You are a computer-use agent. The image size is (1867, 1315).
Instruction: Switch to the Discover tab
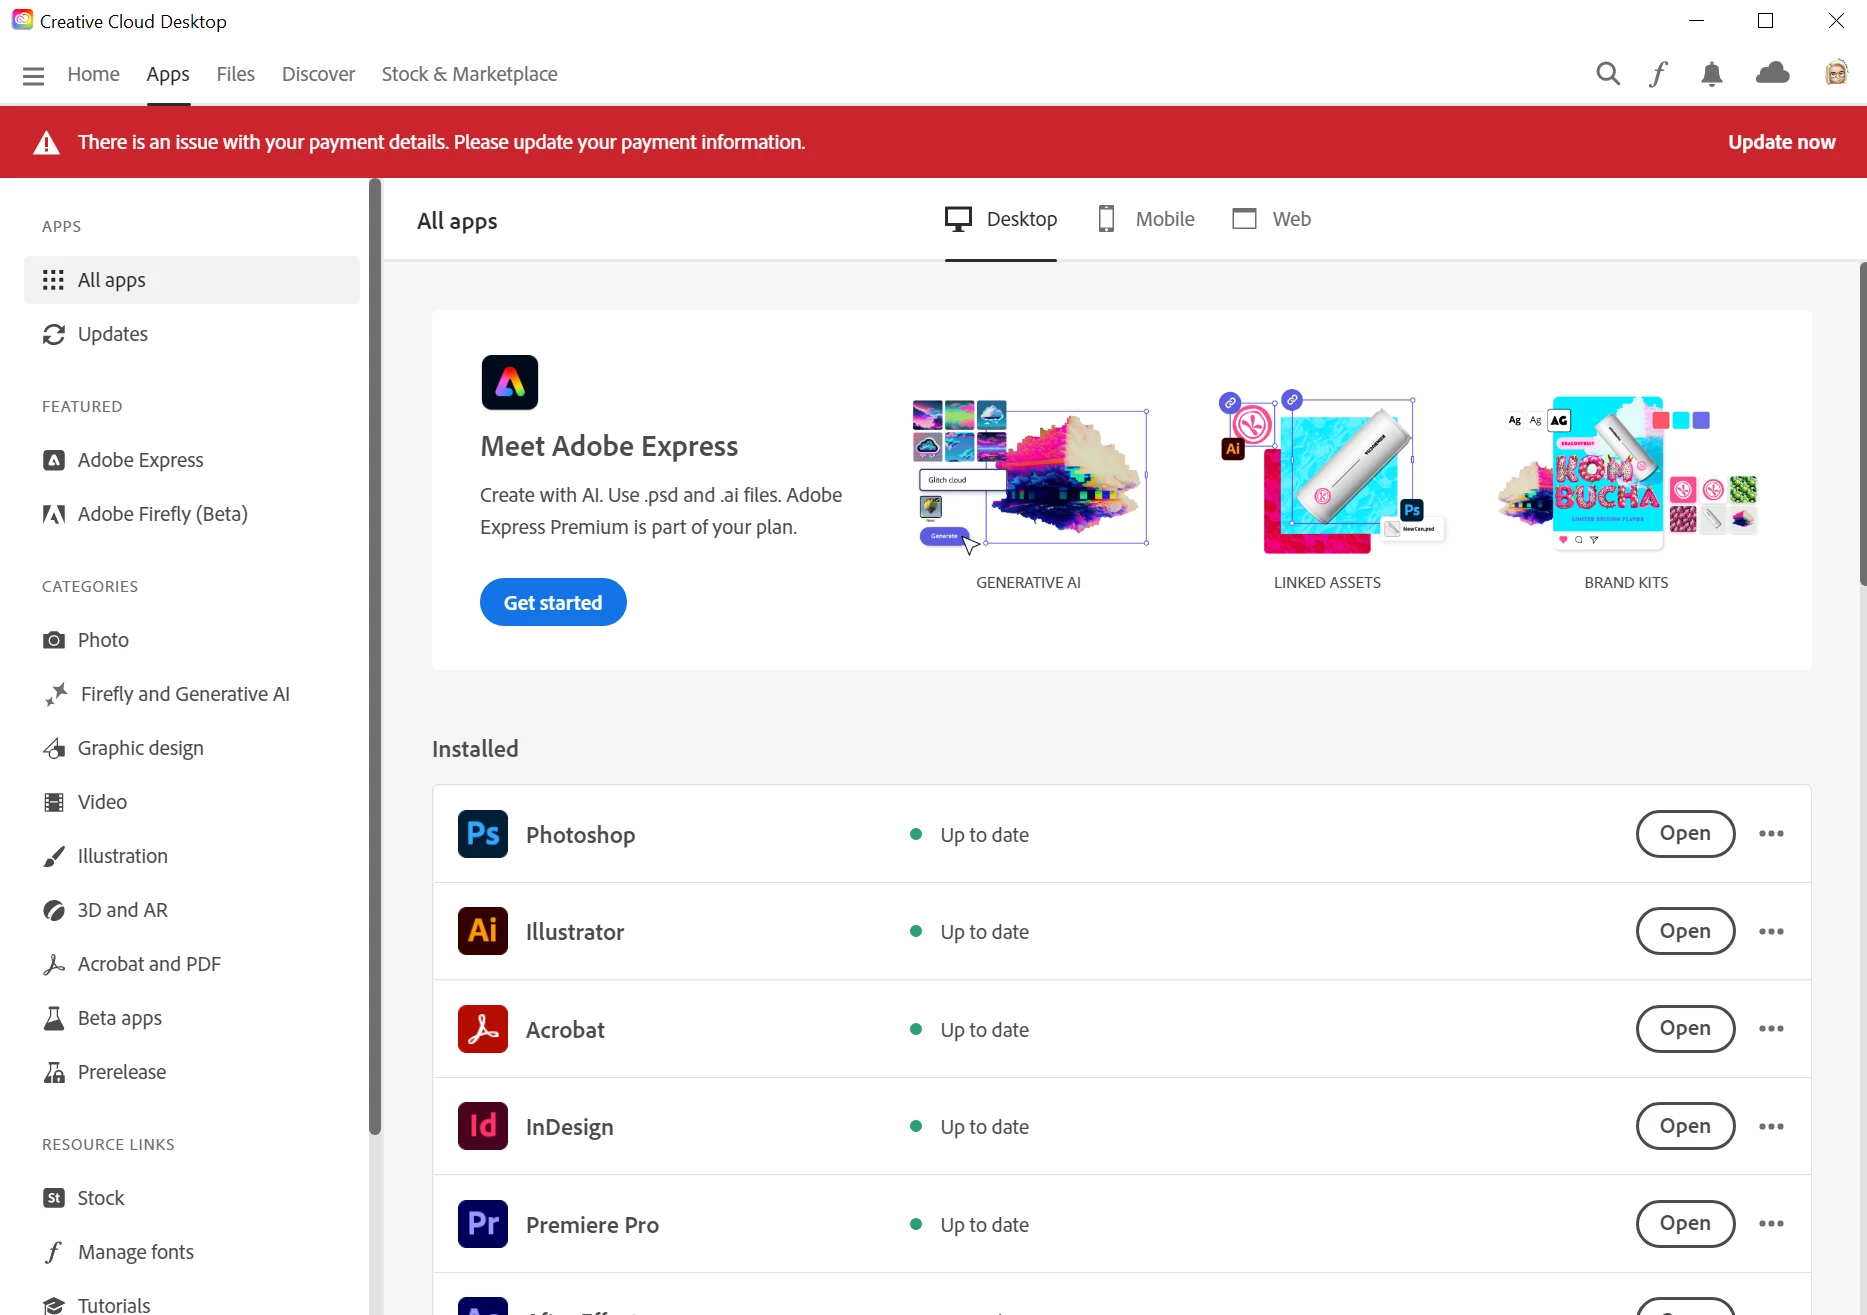[x=318, y=74]
